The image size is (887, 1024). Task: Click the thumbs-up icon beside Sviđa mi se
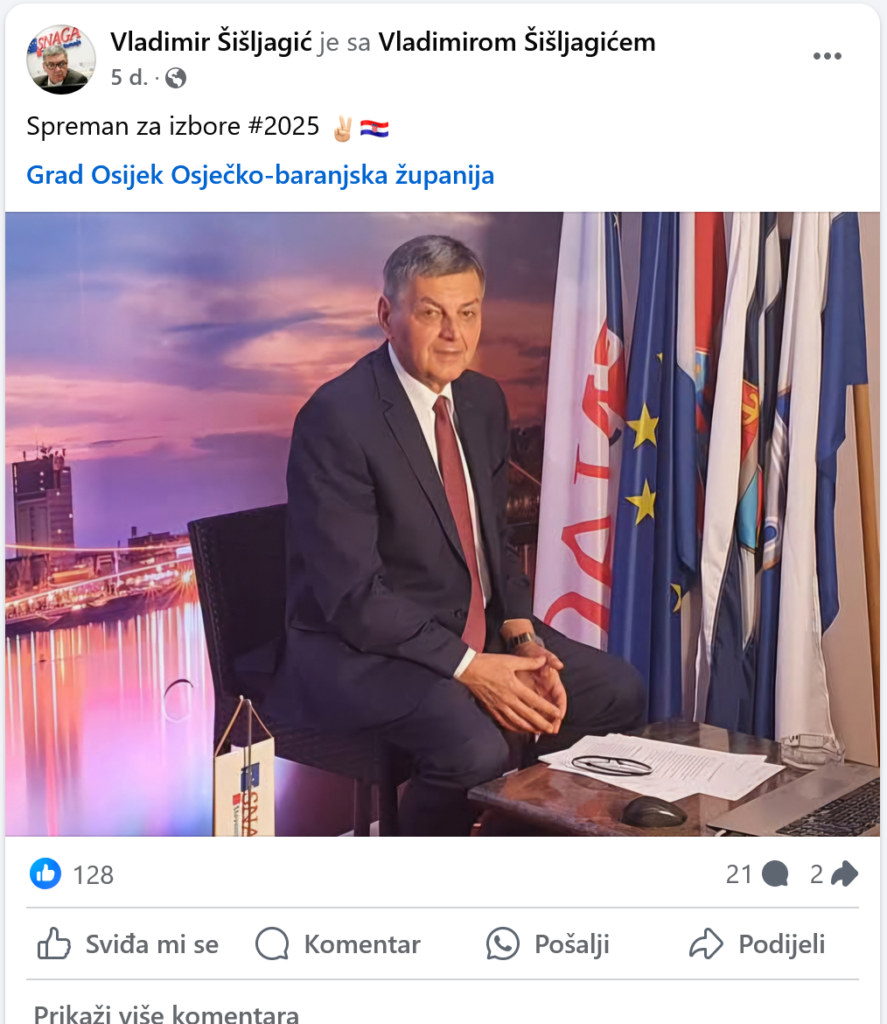click(54, 944)
